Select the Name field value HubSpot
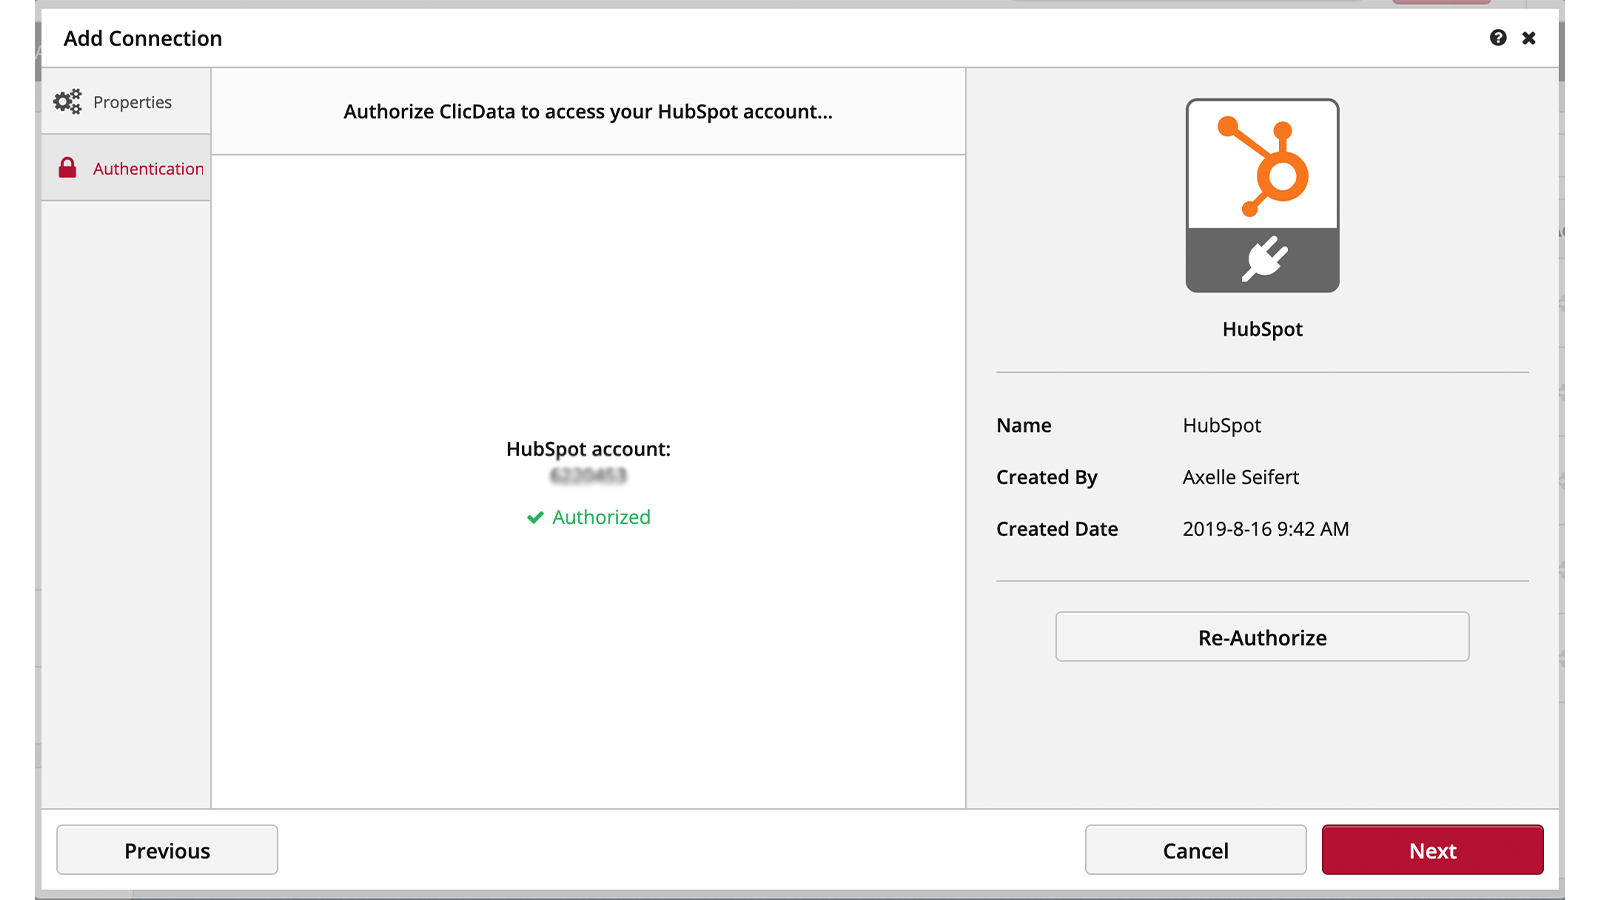Image resolution: width=1600 pixels, height=900 pixels. pos(1221,425)
